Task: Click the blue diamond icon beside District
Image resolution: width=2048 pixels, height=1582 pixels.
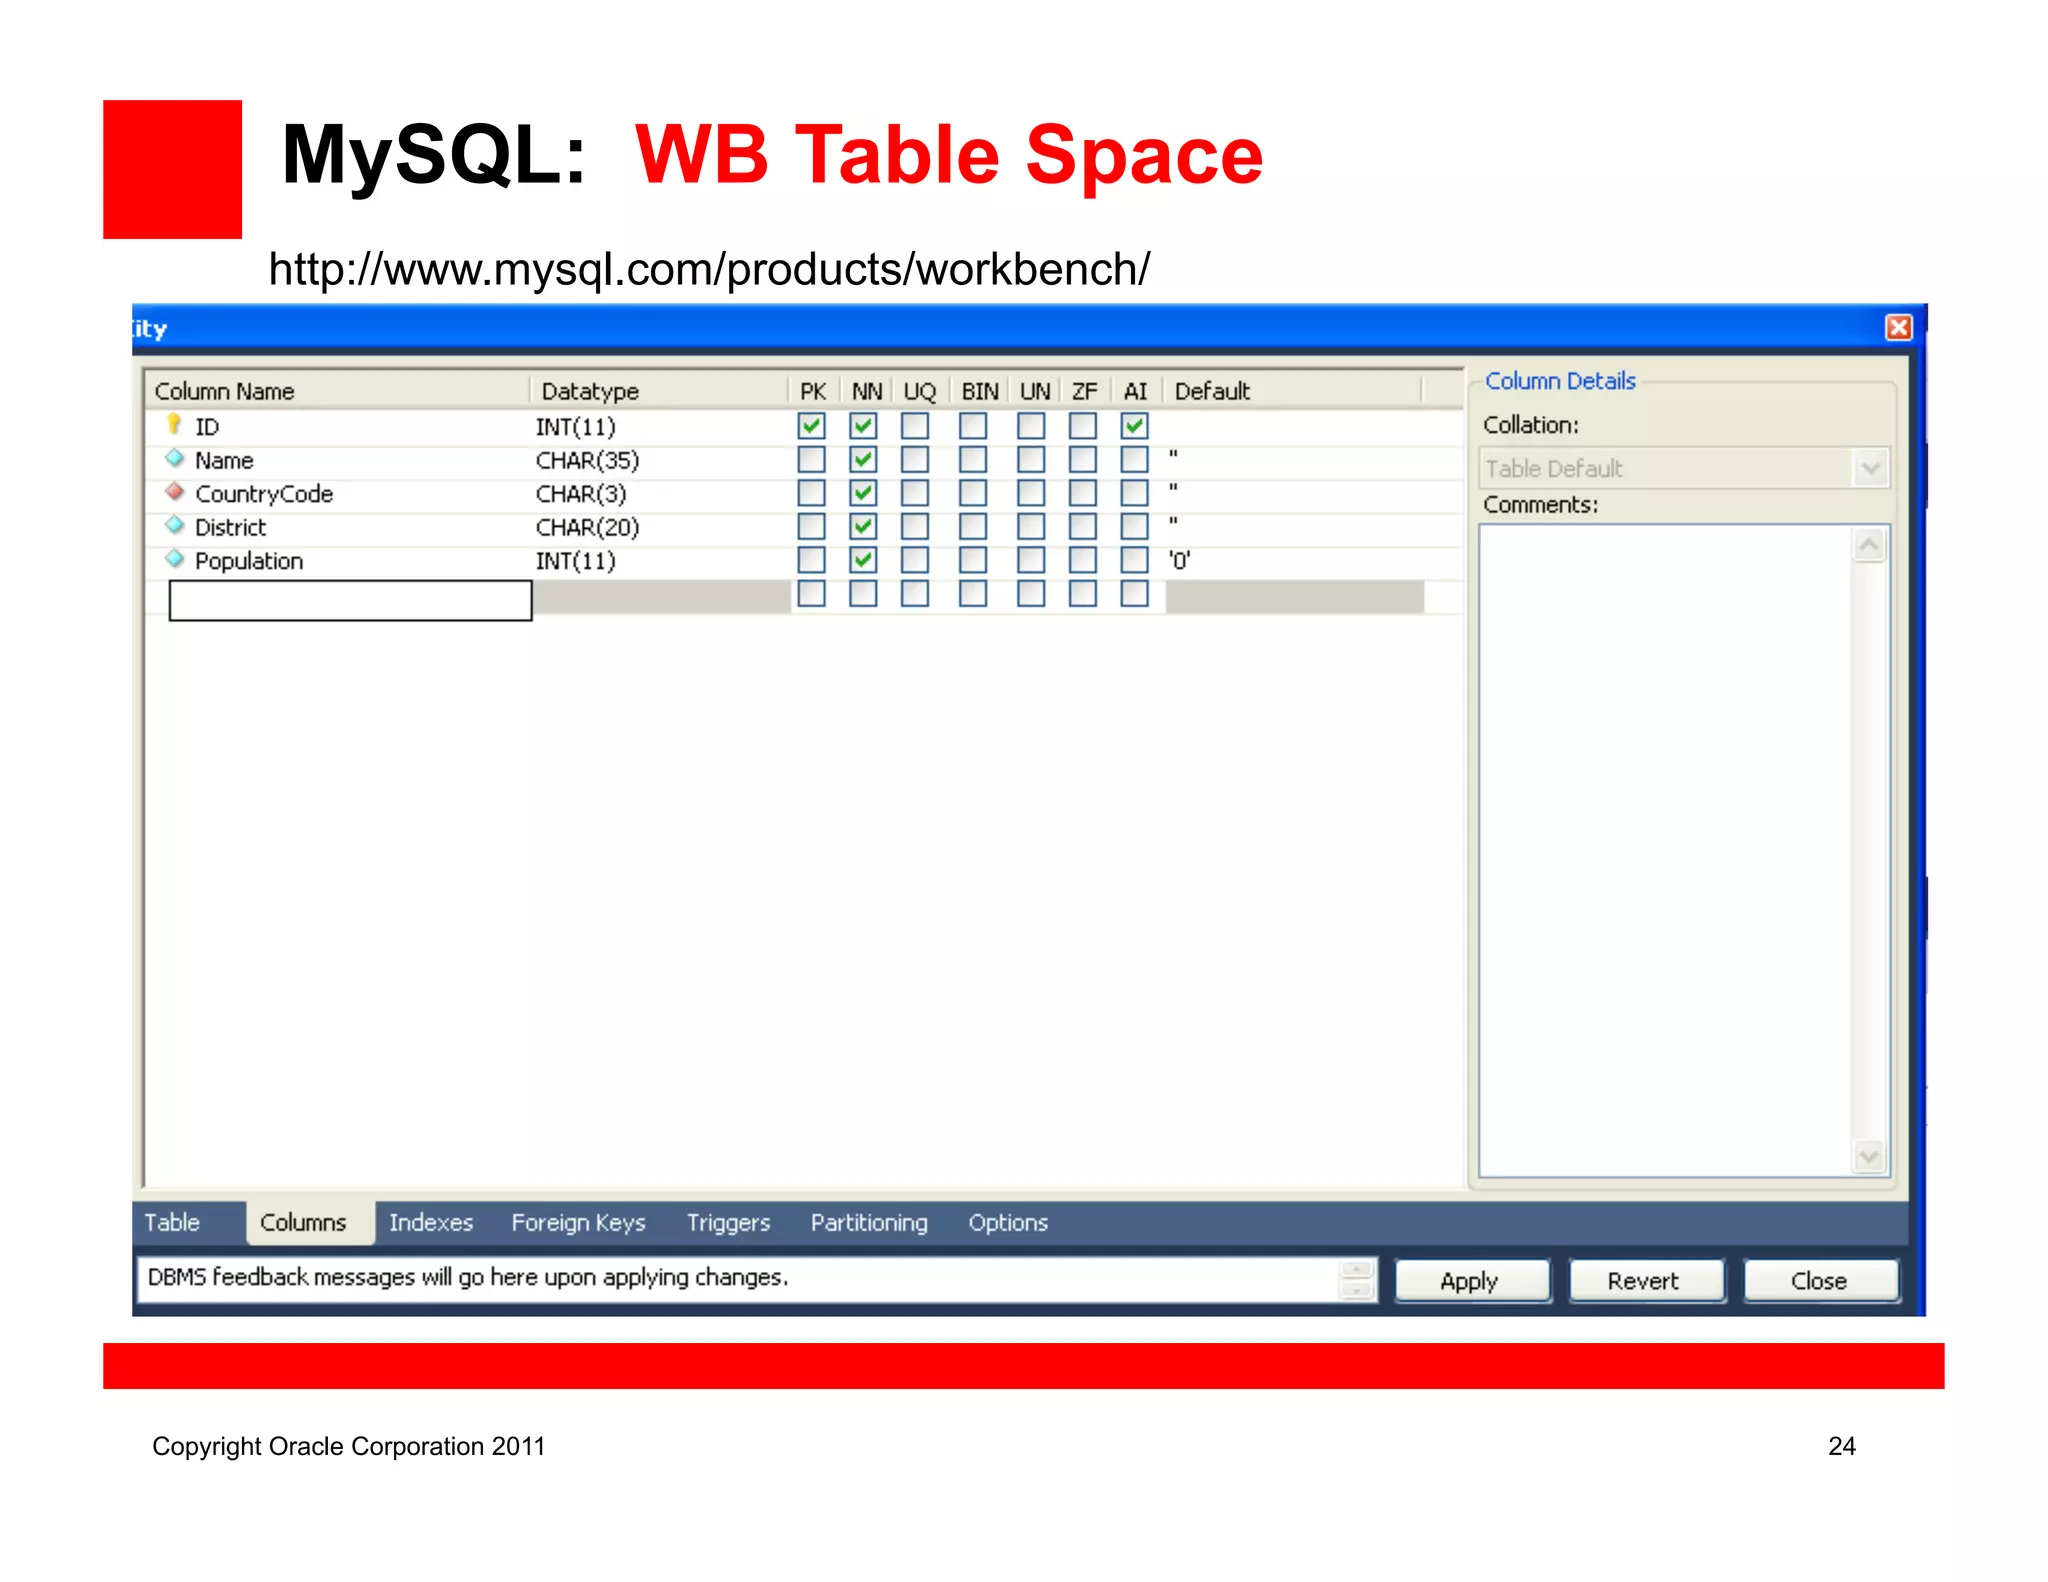Action: point(175,526)
